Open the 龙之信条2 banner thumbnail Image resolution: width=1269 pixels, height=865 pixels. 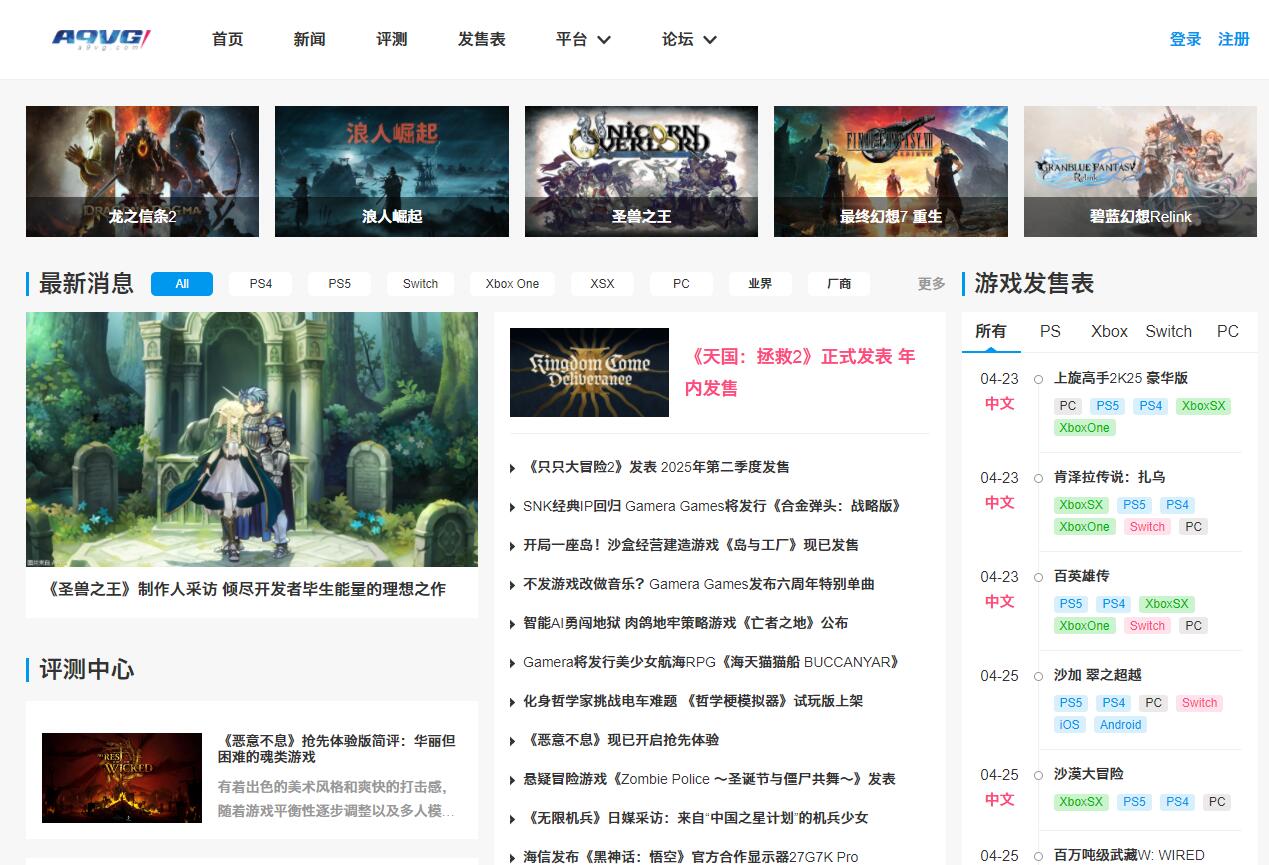click(x=142, y=172)
